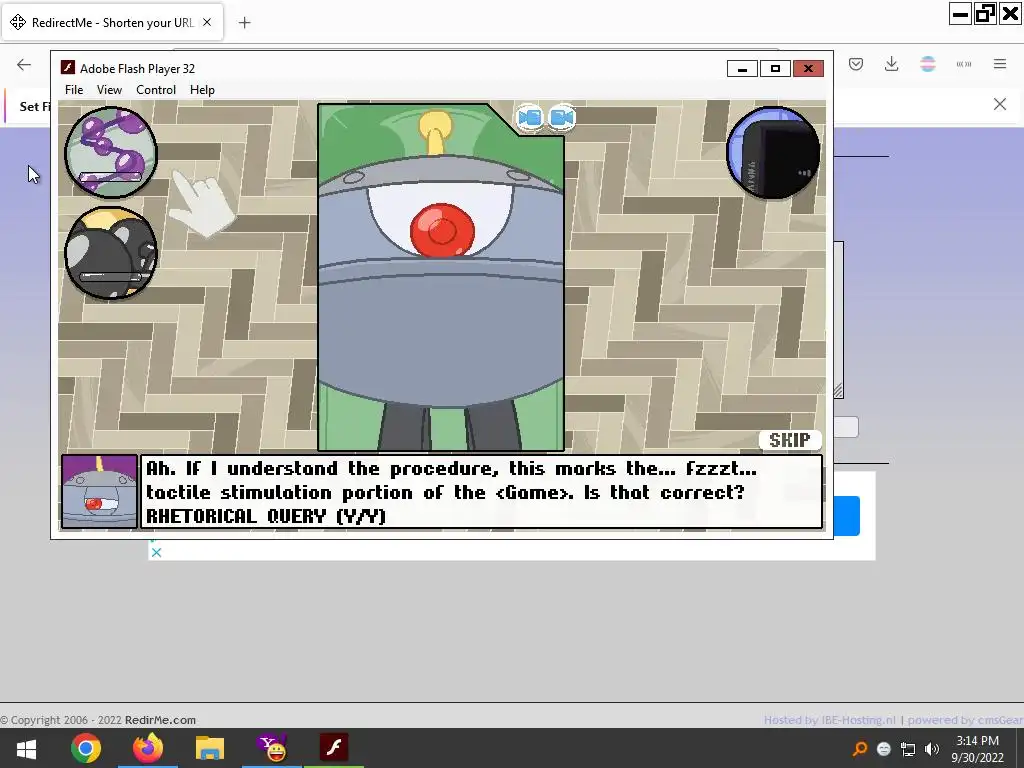Click the black box icon in blue circle
The height and width of the screenshot is (768, 1024).
click(774, 153)
